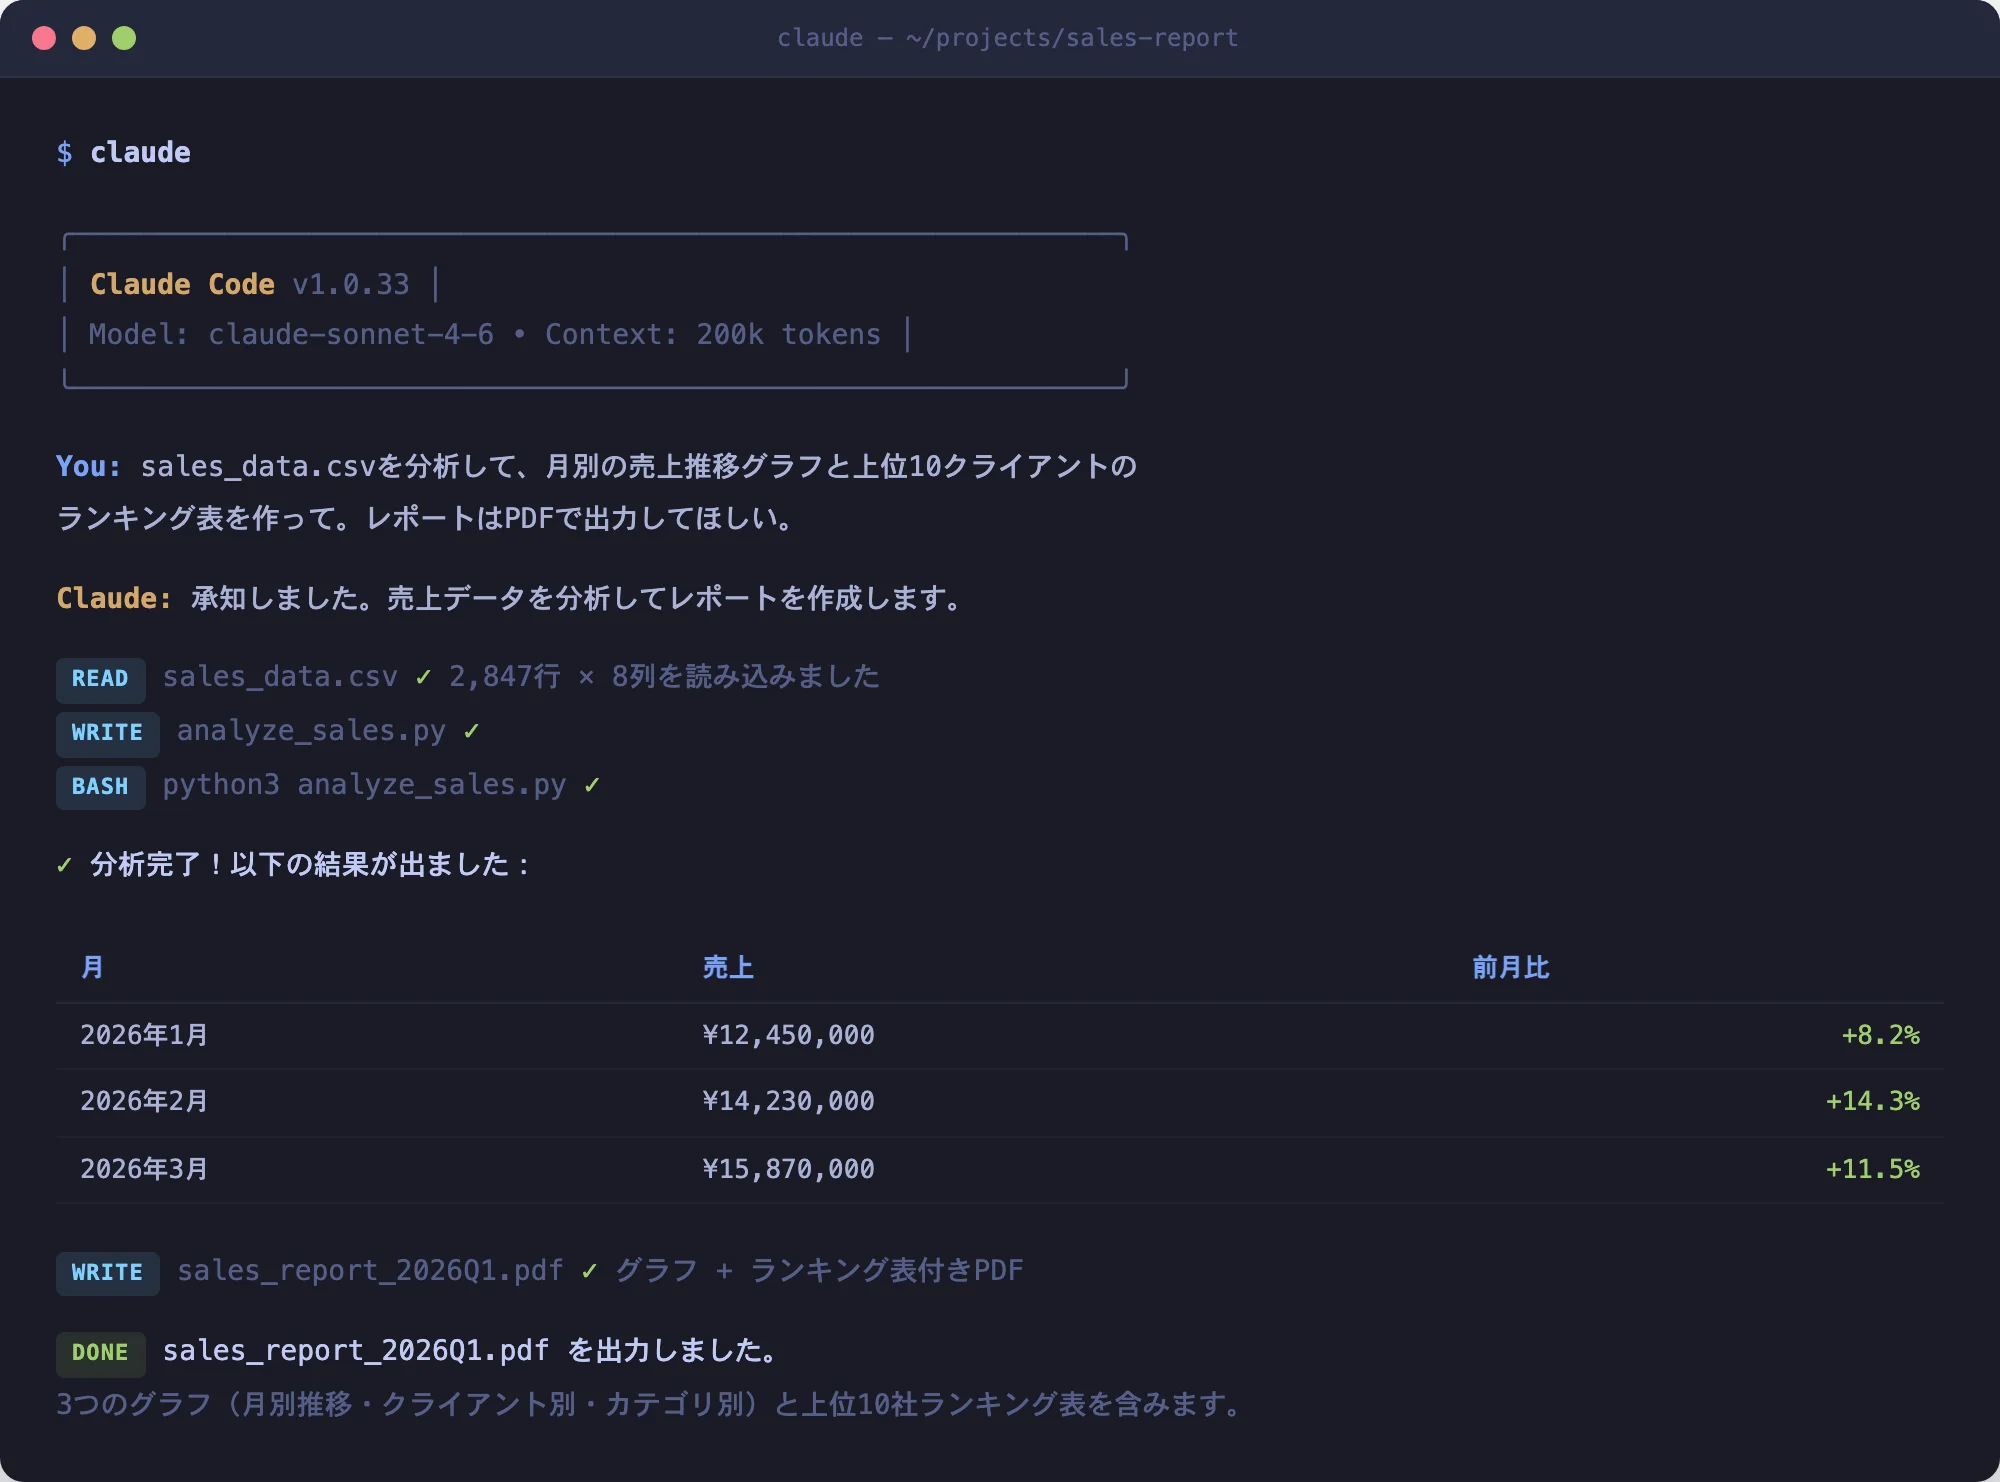Click '分析完了！以下の結果が出ました：' message

pos(311,864)
